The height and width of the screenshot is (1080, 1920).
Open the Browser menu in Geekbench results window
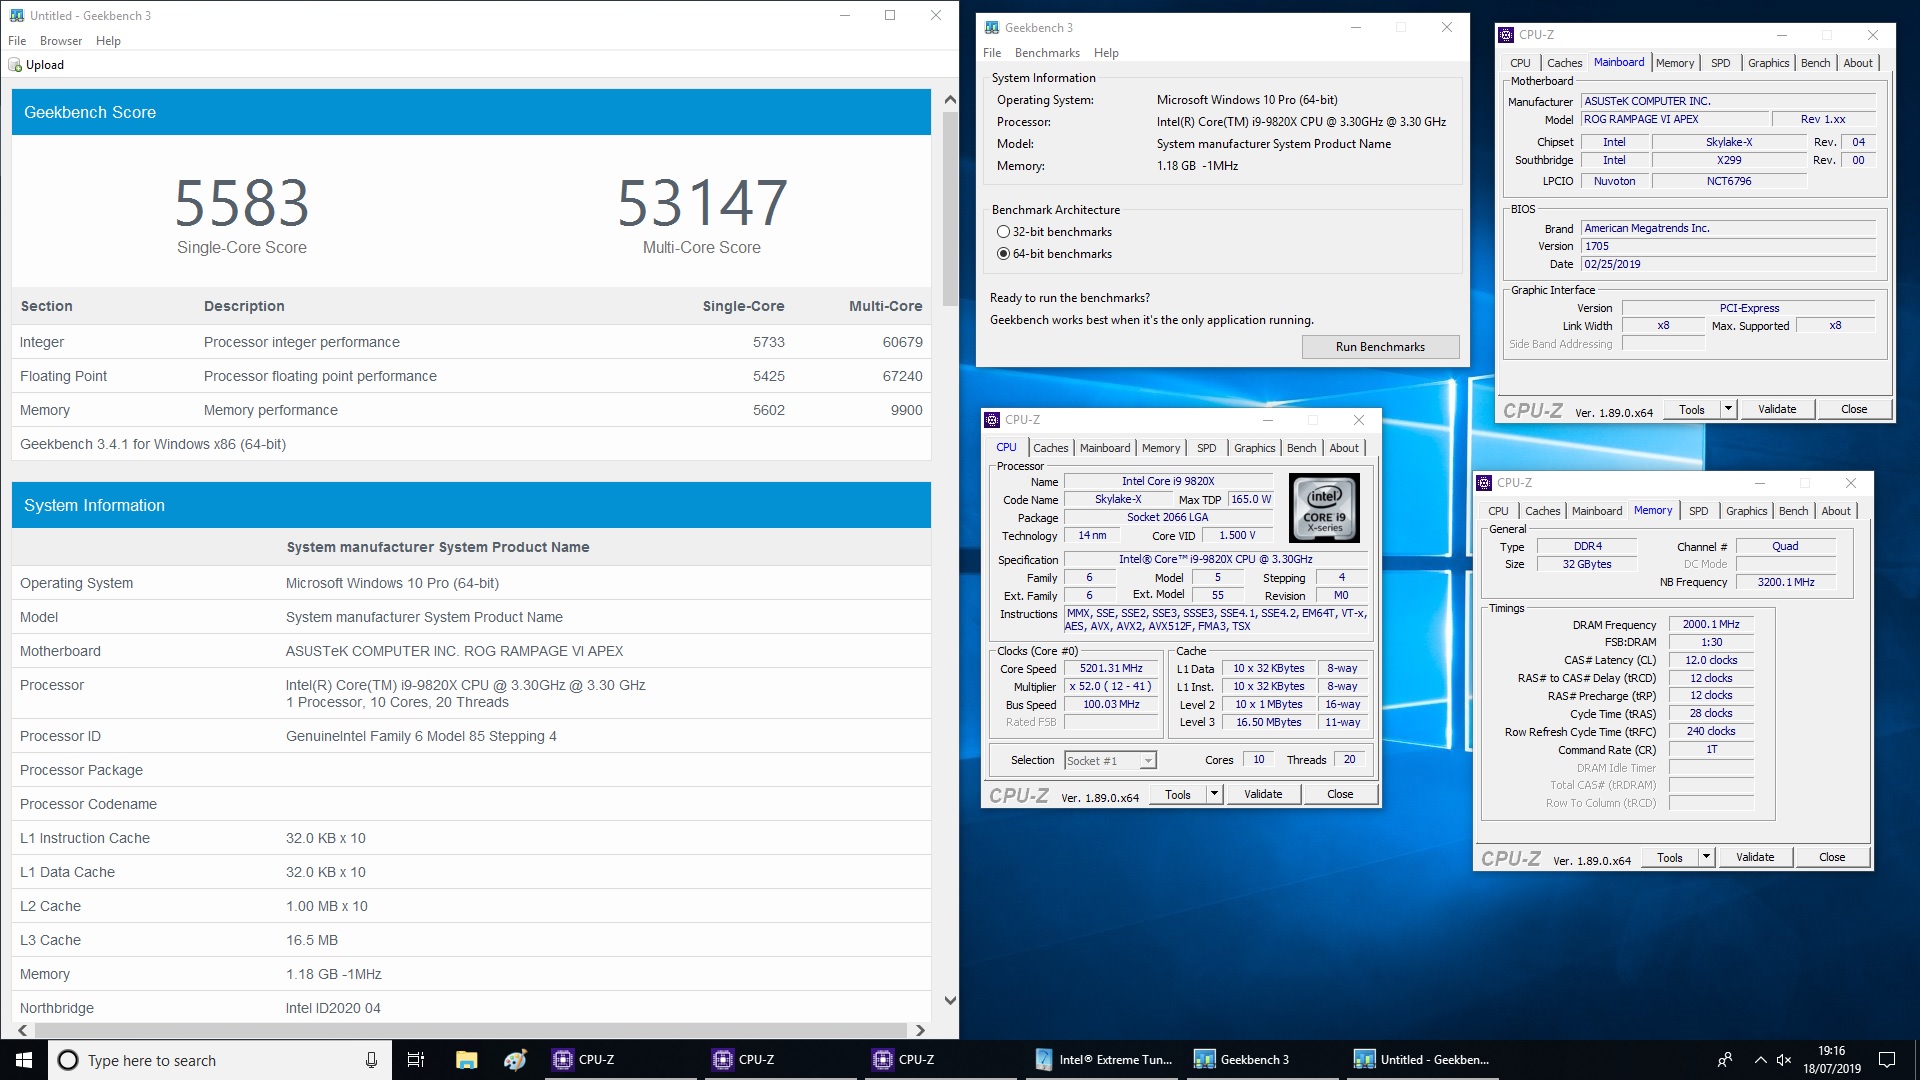point(61,41)
